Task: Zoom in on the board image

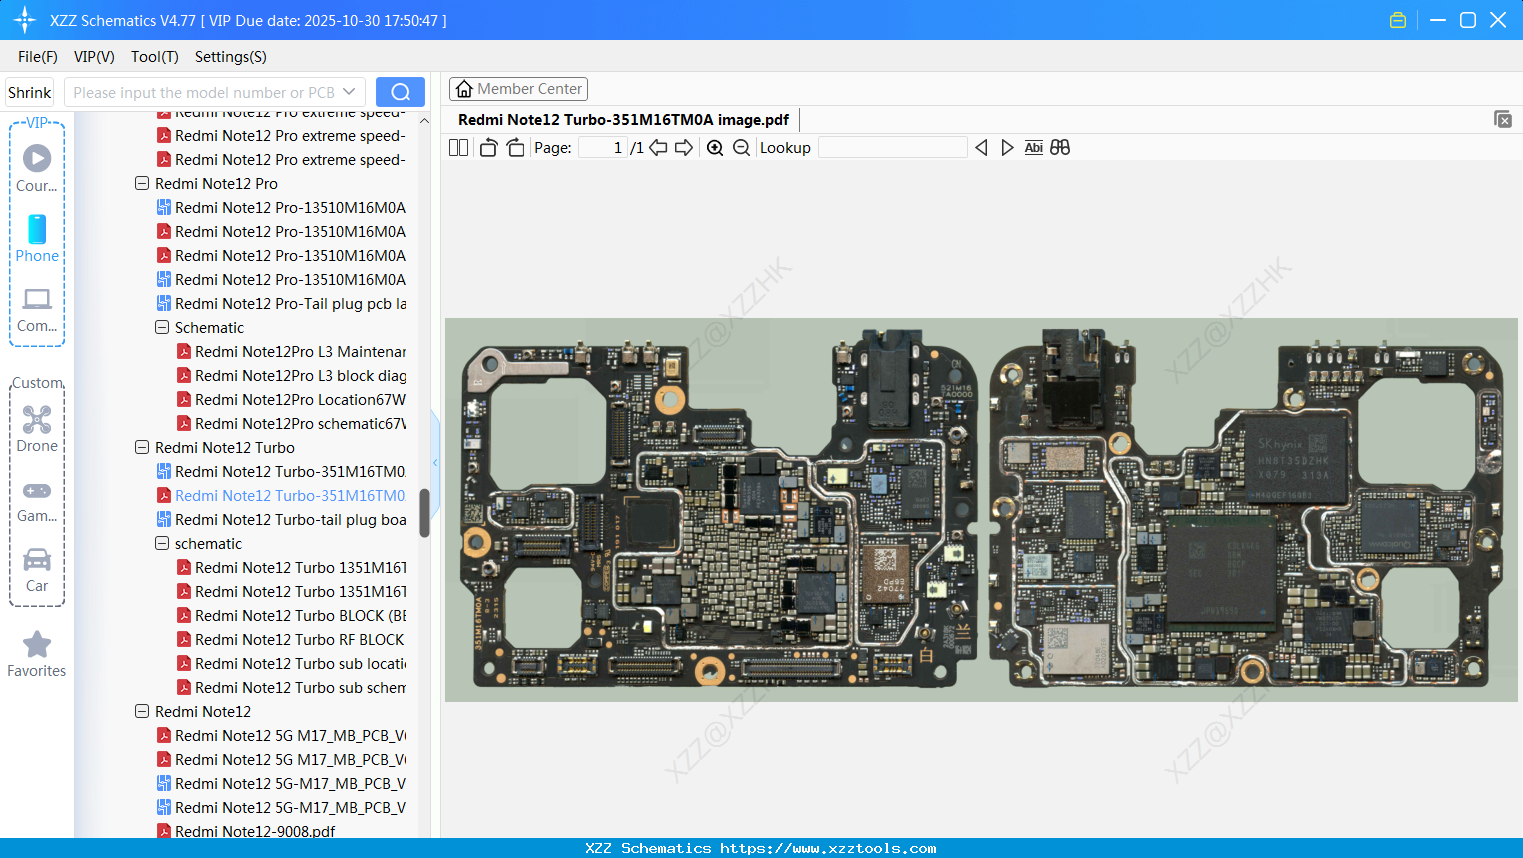Action: (715, 147)
